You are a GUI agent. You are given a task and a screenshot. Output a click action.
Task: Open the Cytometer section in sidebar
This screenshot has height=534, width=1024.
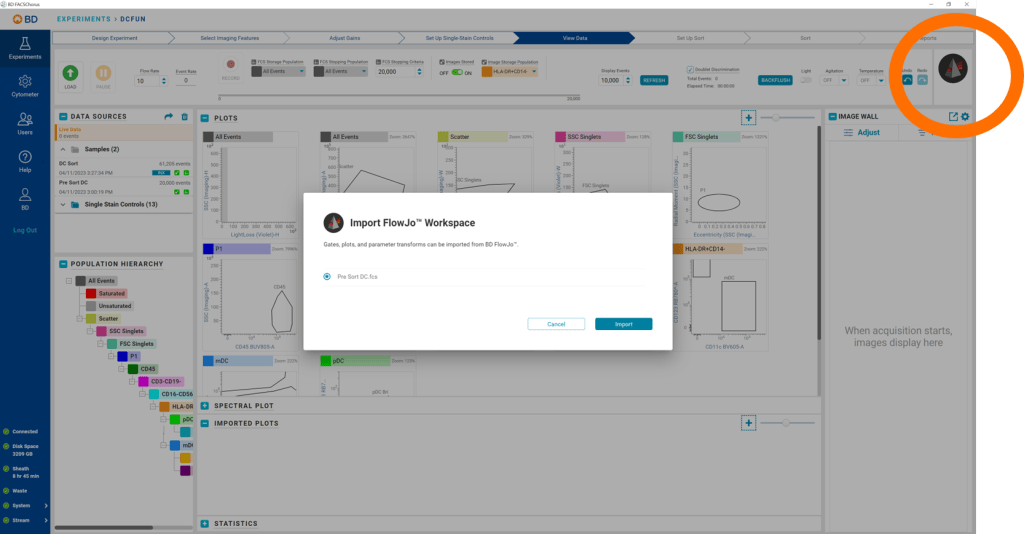25,86
